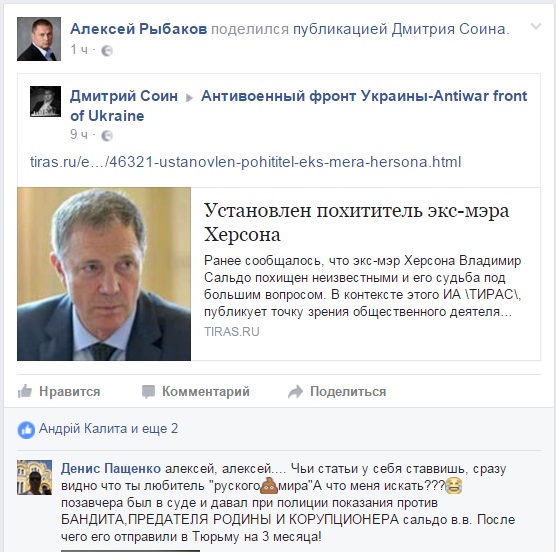556x552 pixels.
Task: Click the globe privacy icon beside 1 ч
Action: [x=107, y=51]
